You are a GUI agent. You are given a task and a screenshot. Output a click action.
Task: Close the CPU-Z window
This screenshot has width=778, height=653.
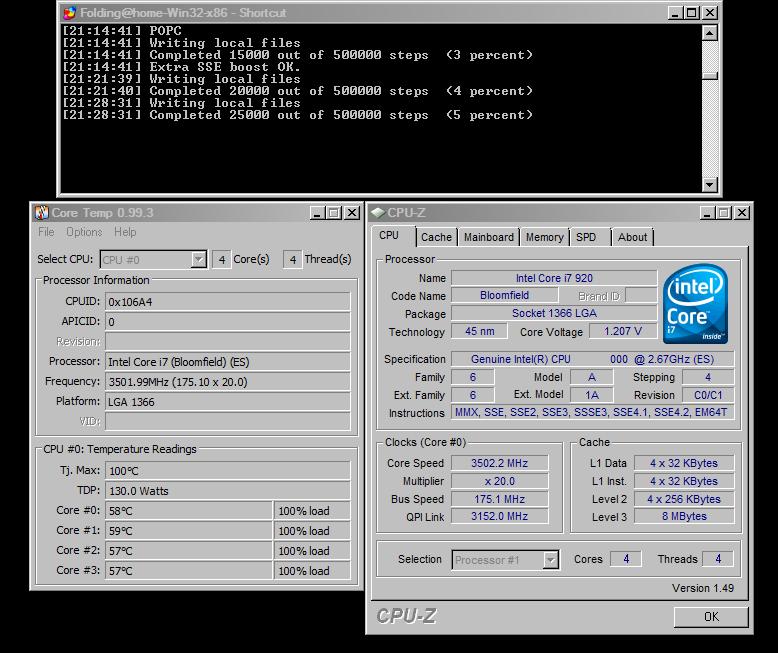[742, 213]
